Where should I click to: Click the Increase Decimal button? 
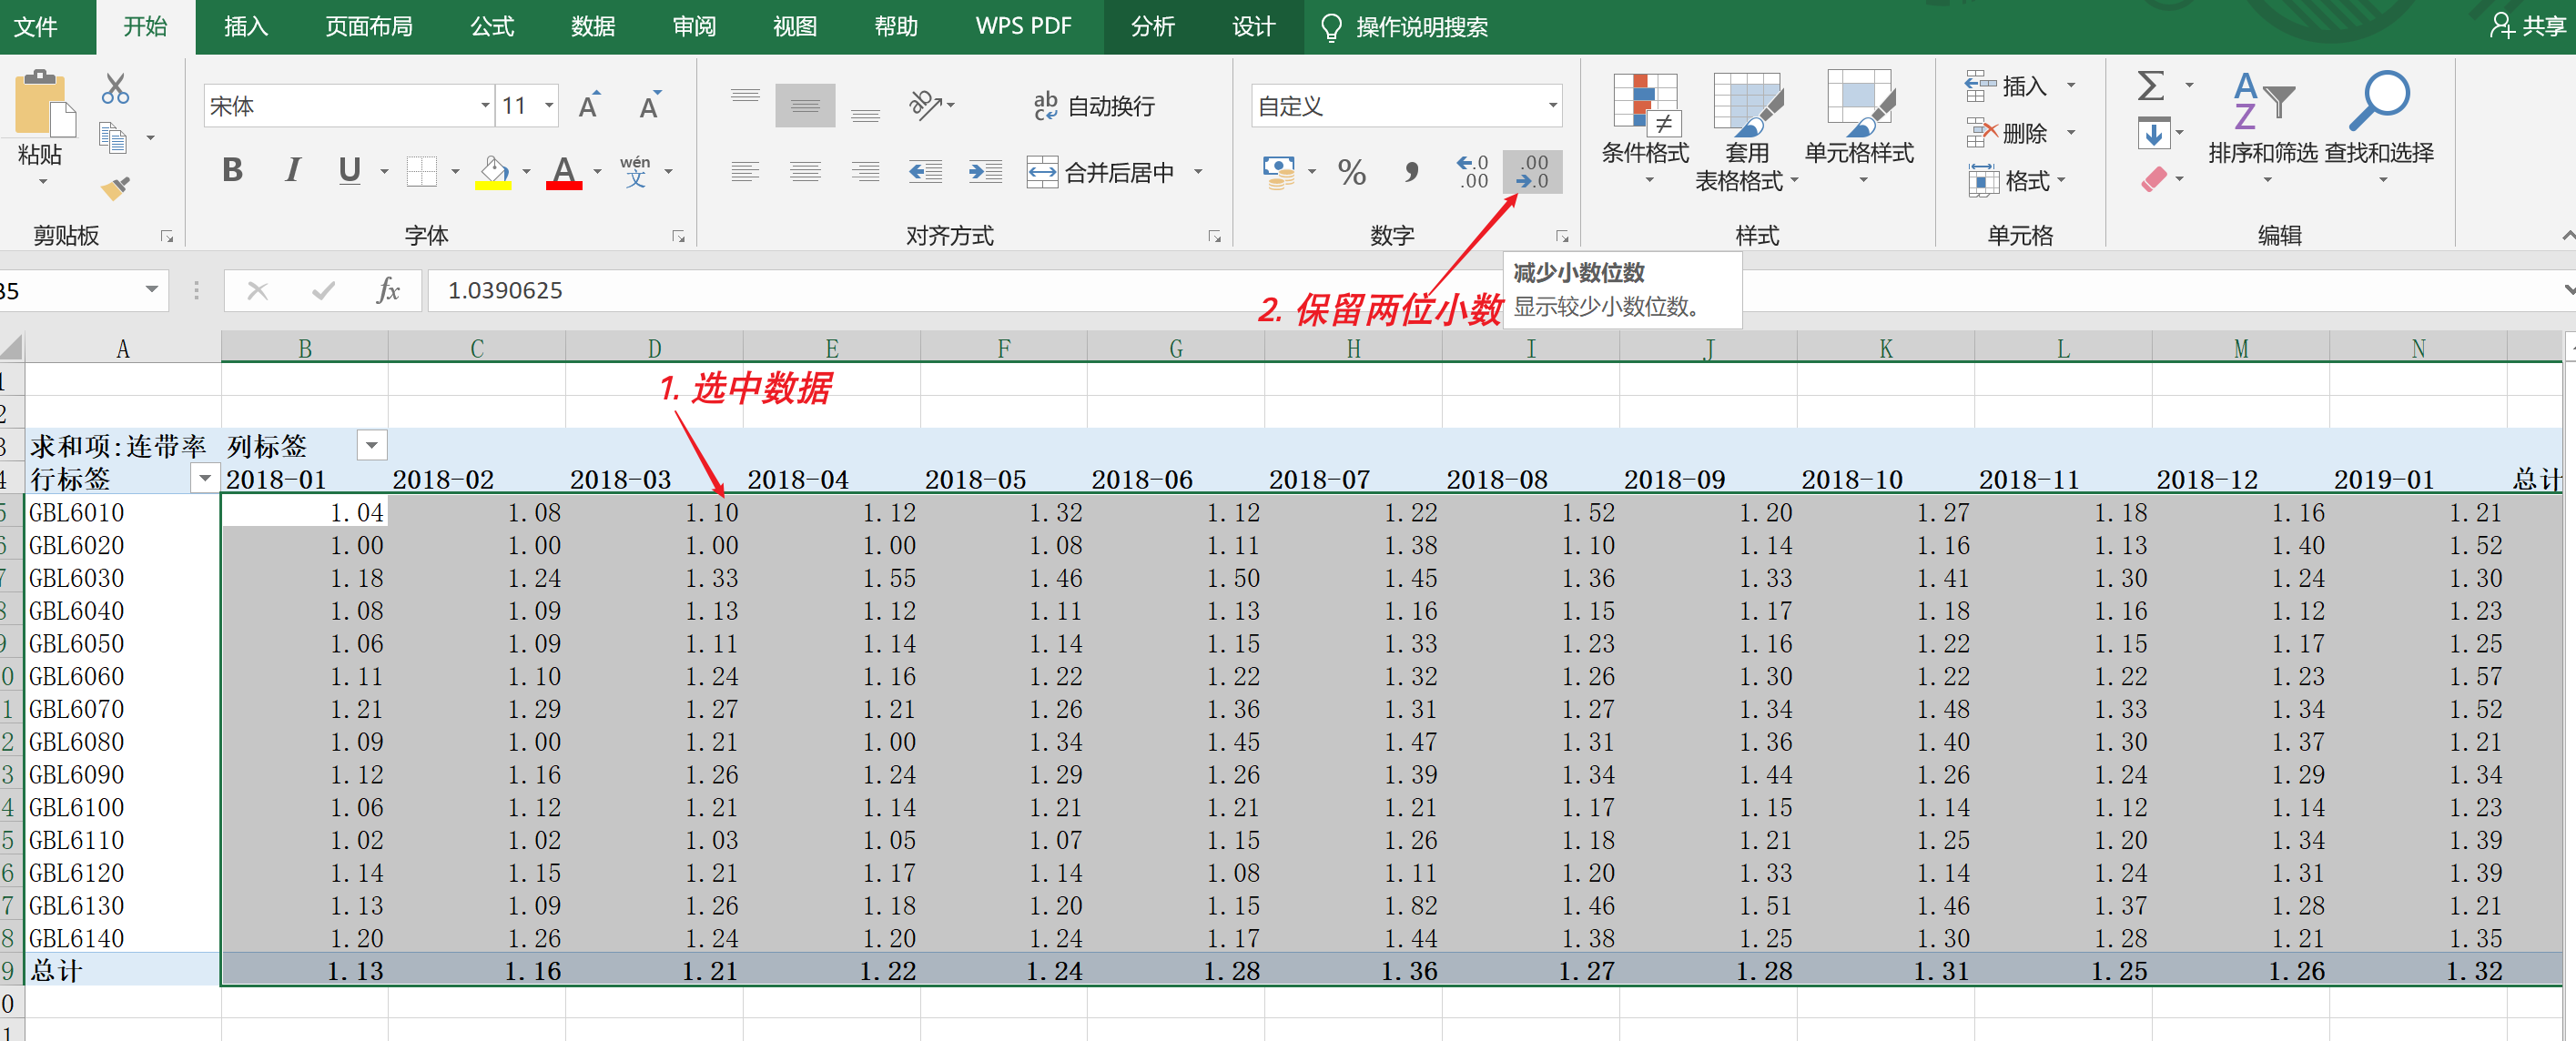pyautogui.click(x=1472, y=172)
